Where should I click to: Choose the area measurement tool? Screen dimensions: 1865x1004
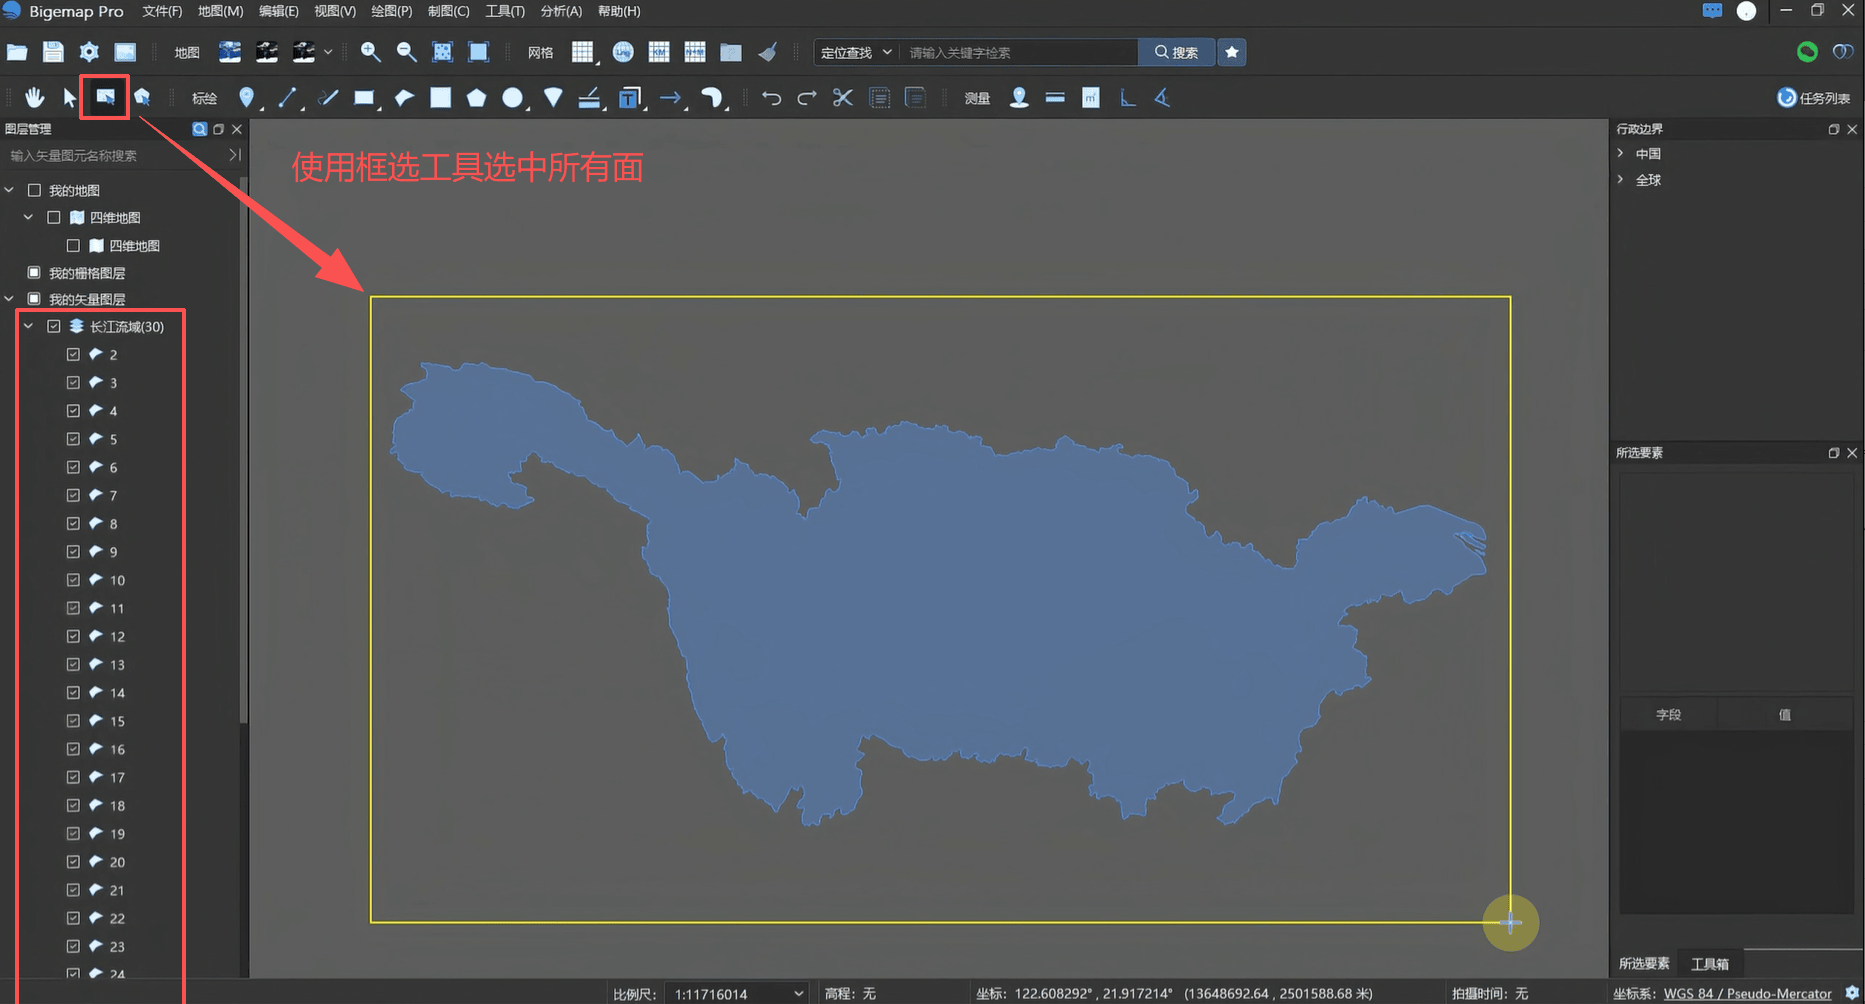pyautogui.click(x=1091, y=97)
